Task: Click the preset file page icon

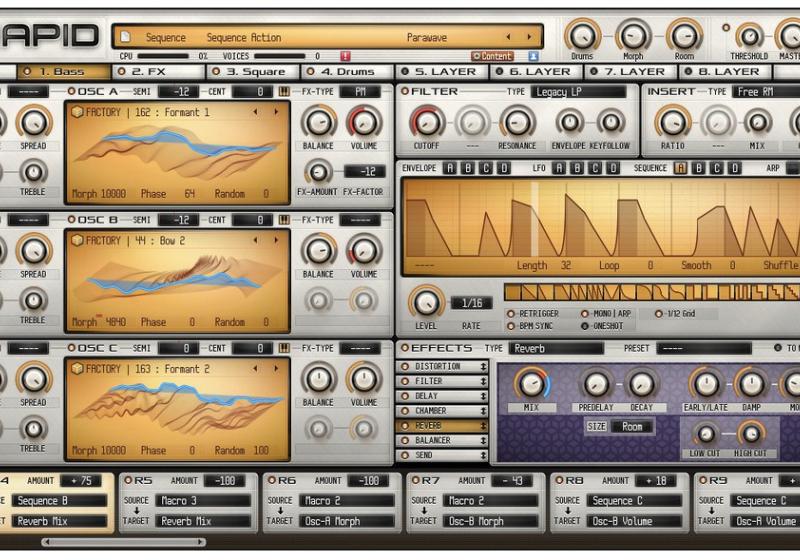Action: coord(125,38)
